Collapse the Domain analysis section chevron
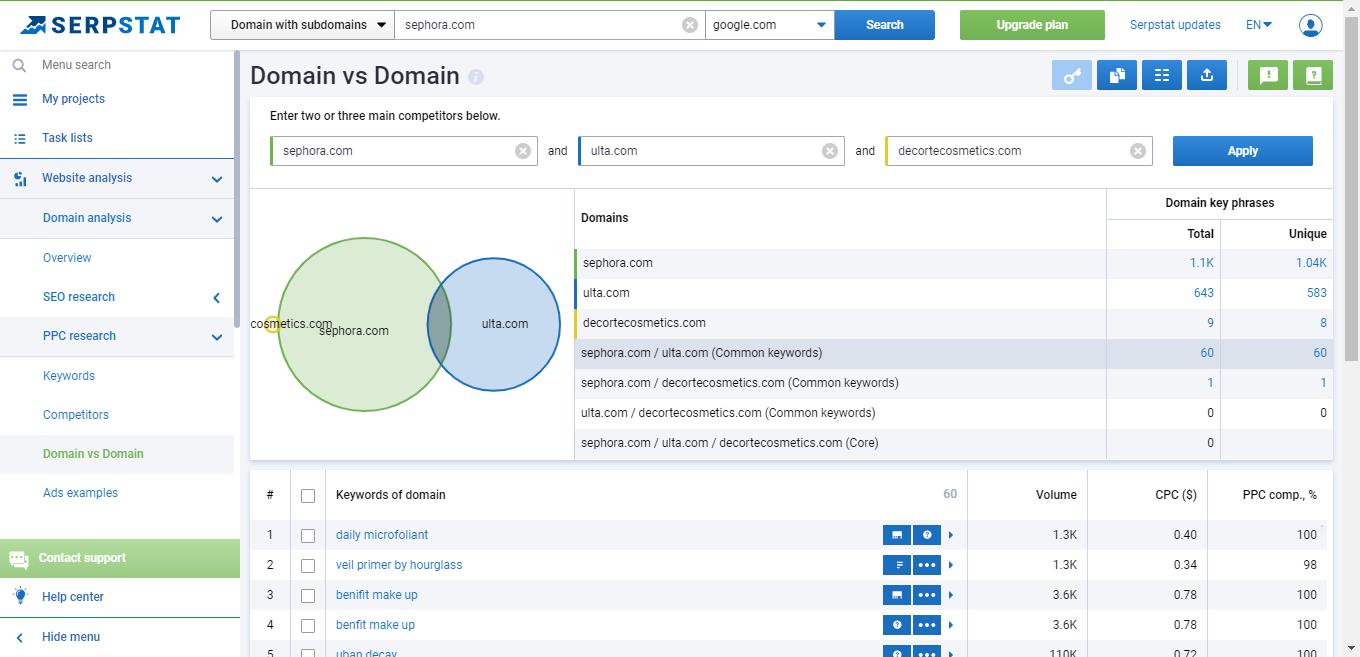This screenshot has height=657, width=1360. (x=217, y=219)
